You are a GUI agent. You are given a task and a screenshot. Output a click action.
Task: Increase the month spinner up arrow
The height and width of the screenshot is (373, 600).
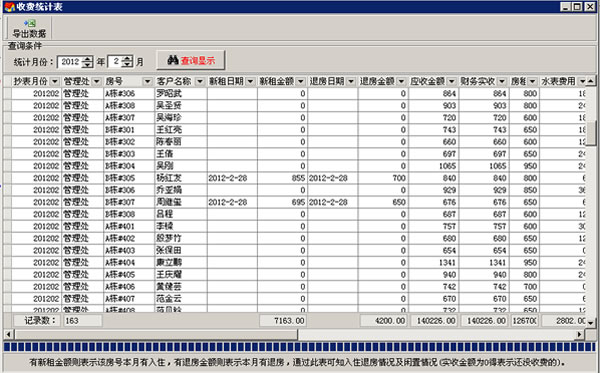pos(128,59)
